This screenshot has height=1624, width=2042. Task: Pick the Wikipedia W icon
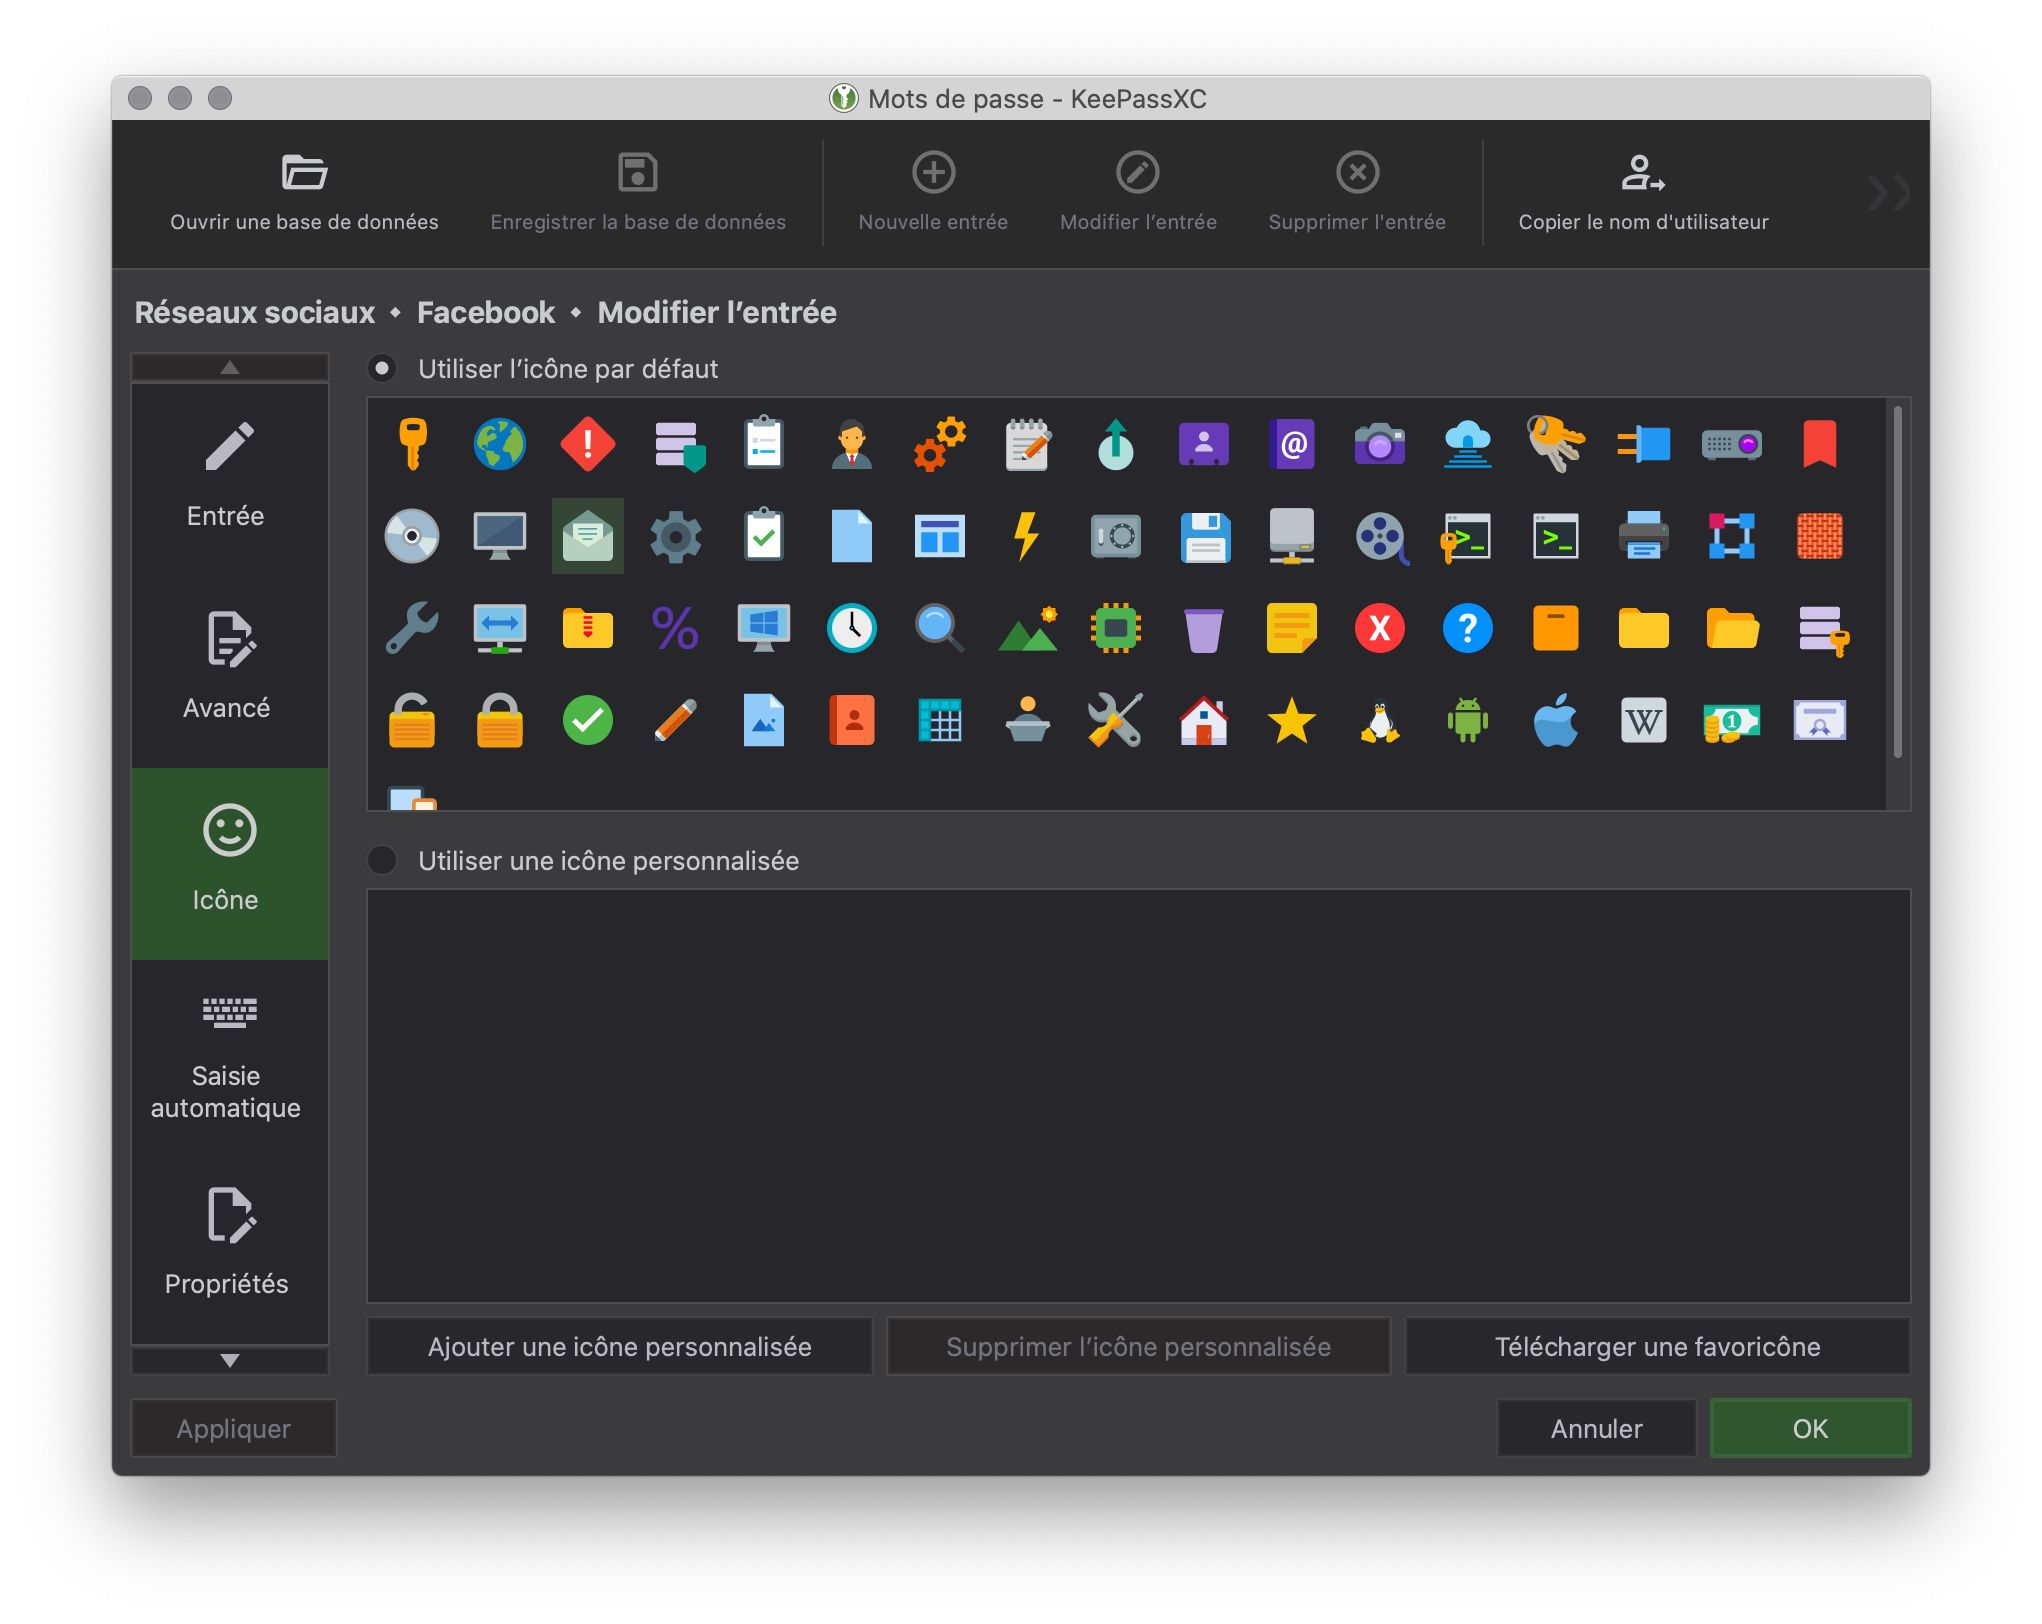pyautogui.click(x=1644, y=720)
